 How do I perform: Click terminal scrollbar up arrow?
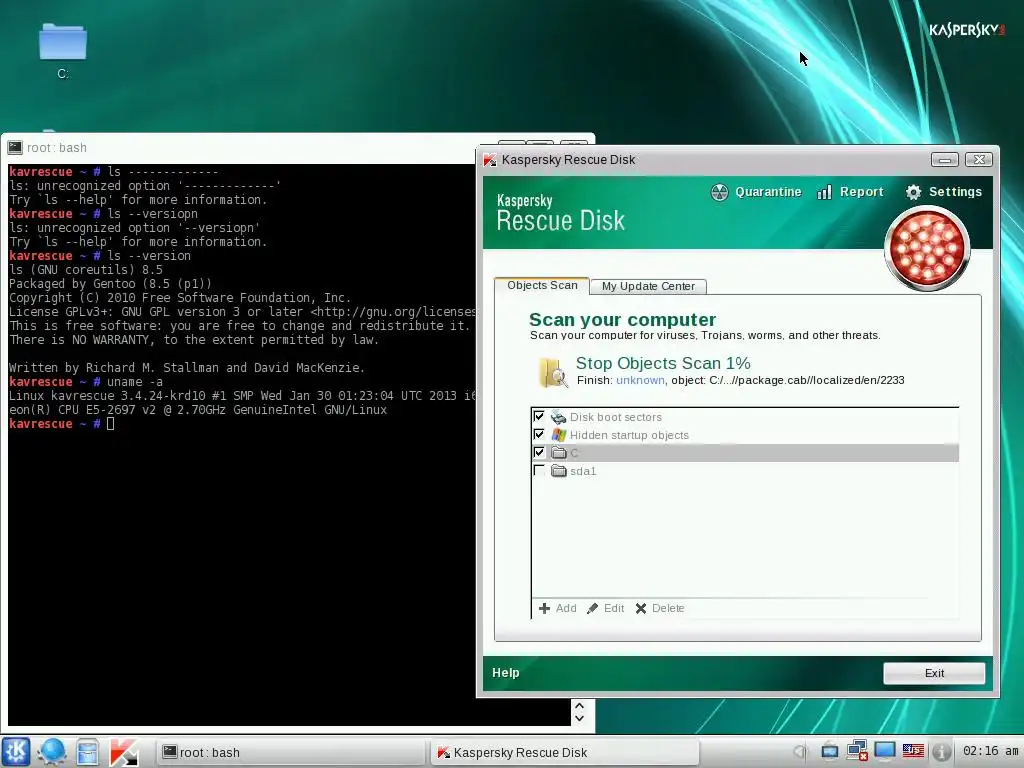579,706
